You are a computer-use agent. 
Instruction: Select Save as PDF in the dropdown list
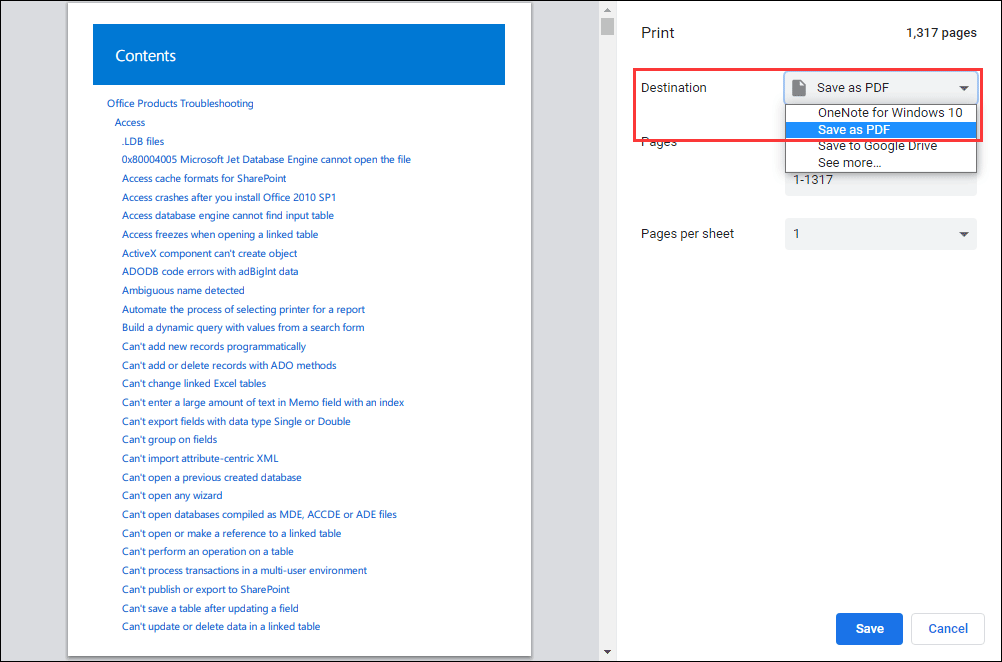881,130
